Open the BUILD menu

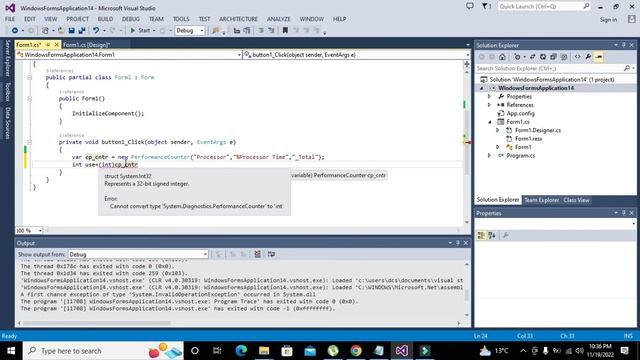105,19
